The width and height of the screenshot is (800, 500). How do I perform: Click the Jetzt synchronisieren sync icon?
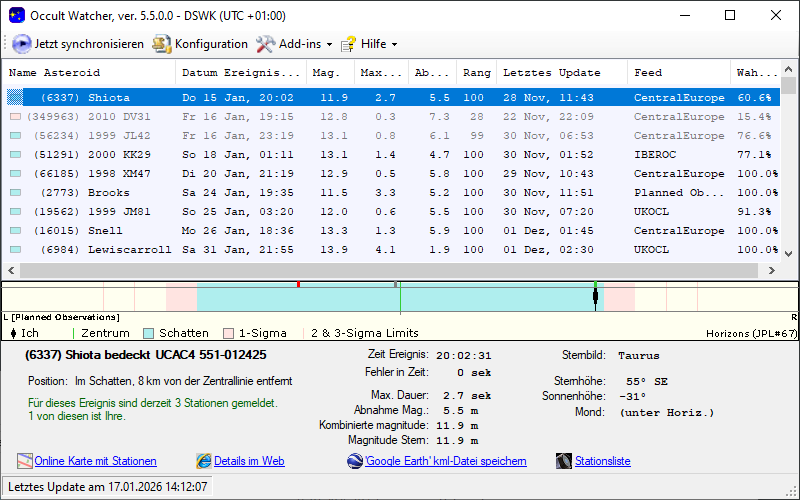[x=21, y=44]
